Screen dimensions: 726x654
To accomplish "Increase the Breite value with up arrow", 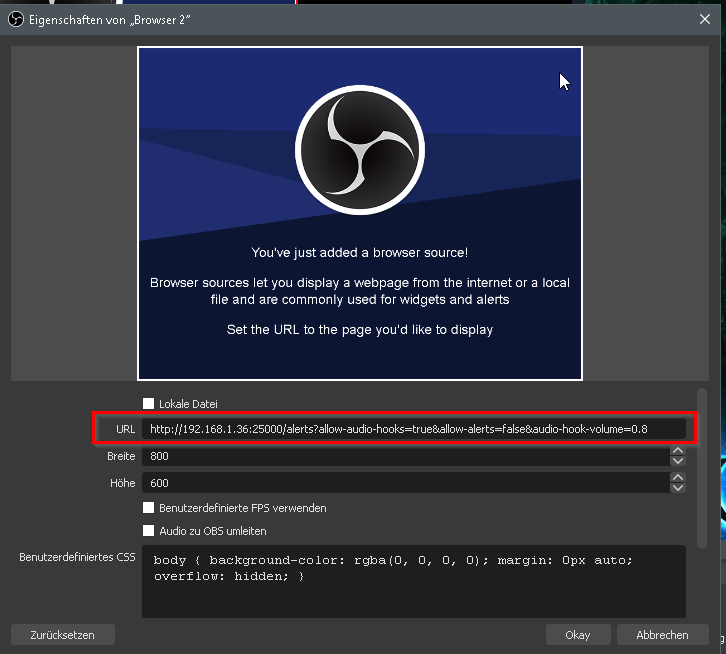I will (x=678, y=451).
